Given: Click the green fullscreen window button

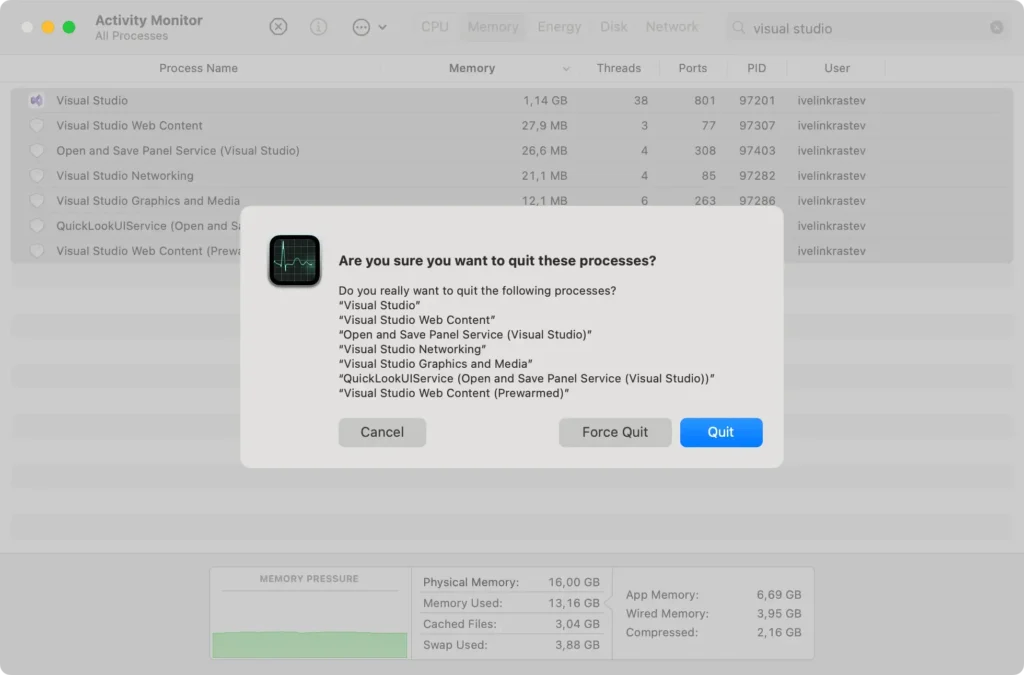Looking at the screenshot, I should coord(69,27).
